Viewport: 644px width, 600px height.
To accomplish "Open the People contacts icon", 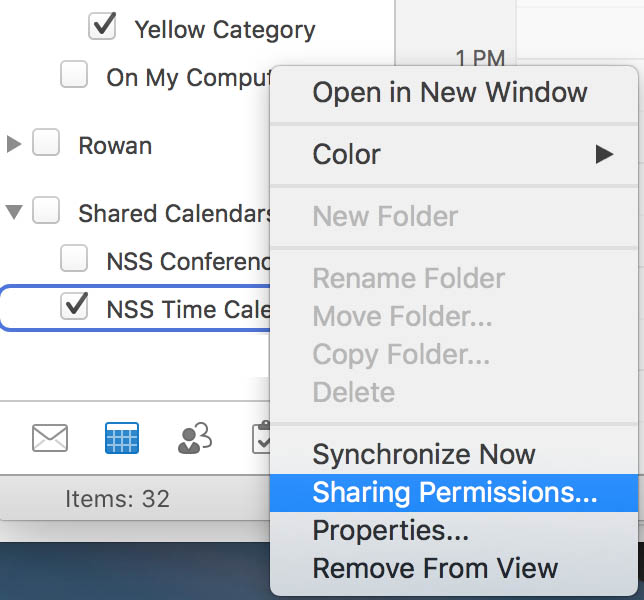I will coord(195,438).
